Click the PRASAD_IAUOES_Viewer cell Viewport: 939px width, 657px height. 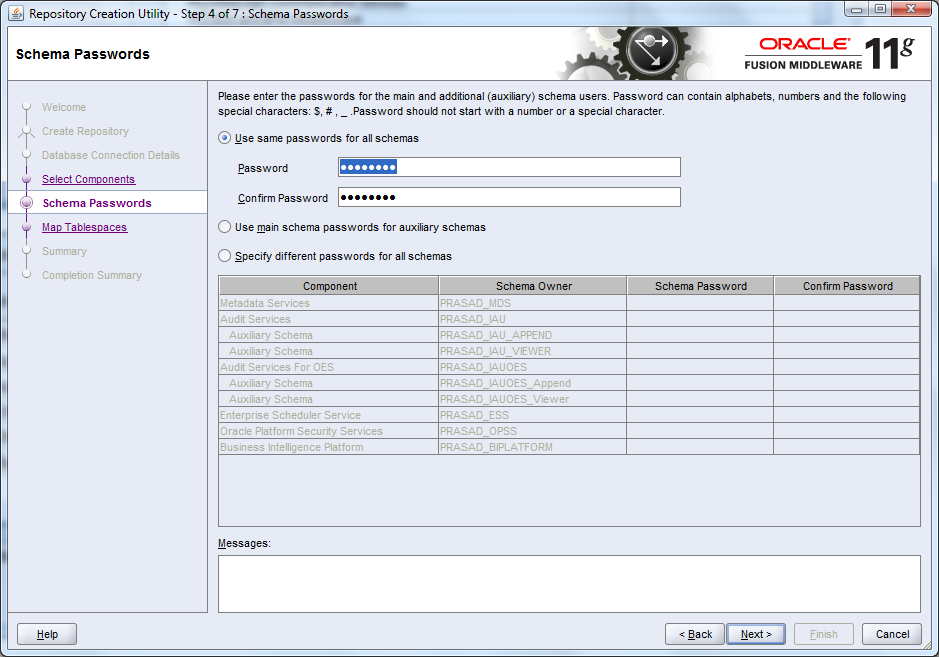pyautogui.click(x=533, y=399)
